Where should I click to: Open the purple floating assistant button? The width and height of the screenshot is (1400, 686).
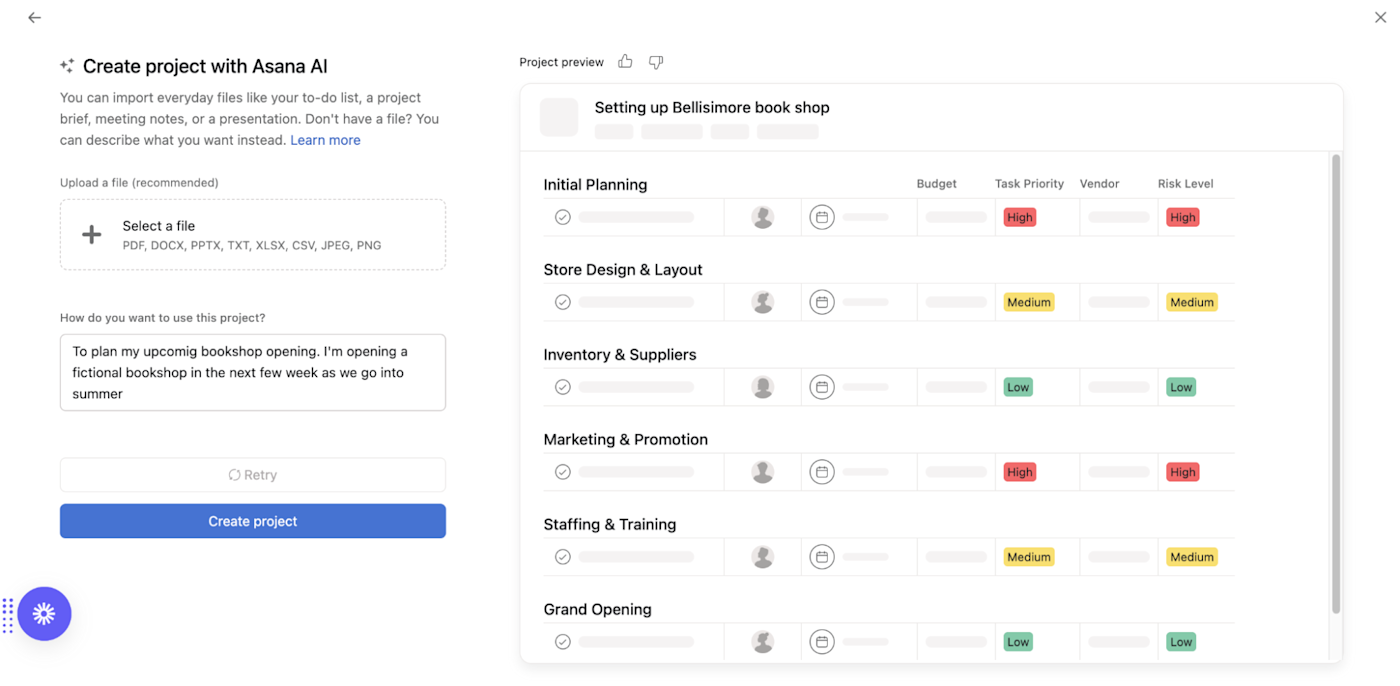coord(44,614)
